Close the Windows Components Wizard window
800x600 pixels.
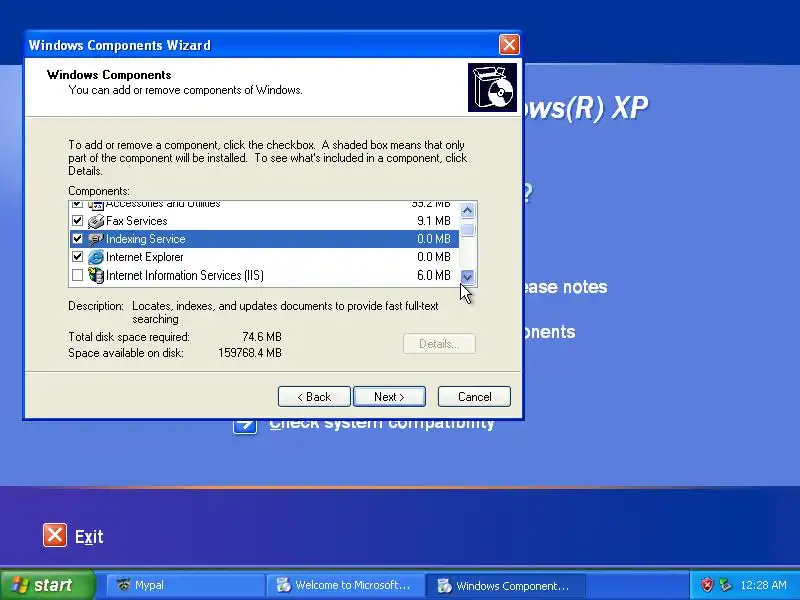[x=509, y=45]
